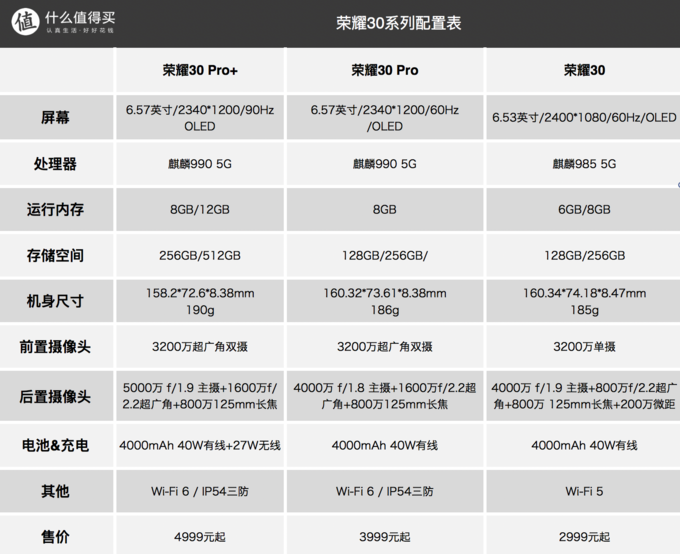Click the 麒麟985 5G cell

584,164
